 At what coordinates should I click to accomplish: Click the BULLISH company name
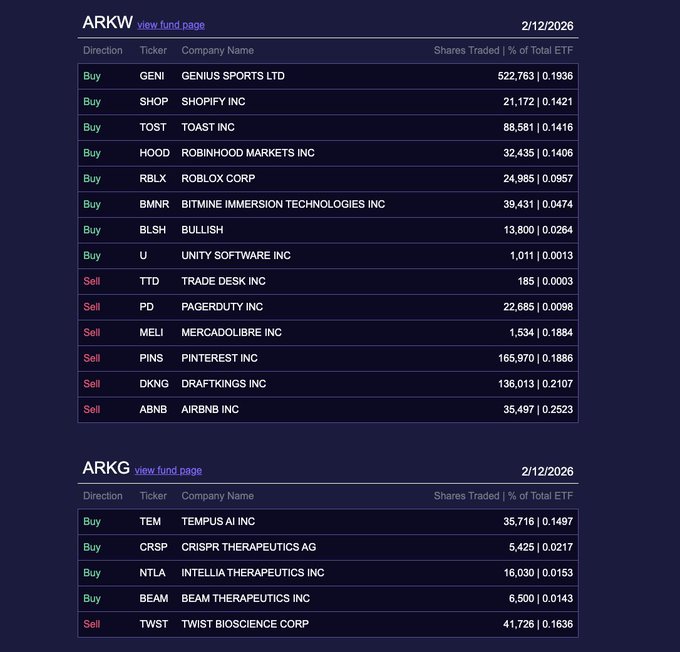(202, 230)
